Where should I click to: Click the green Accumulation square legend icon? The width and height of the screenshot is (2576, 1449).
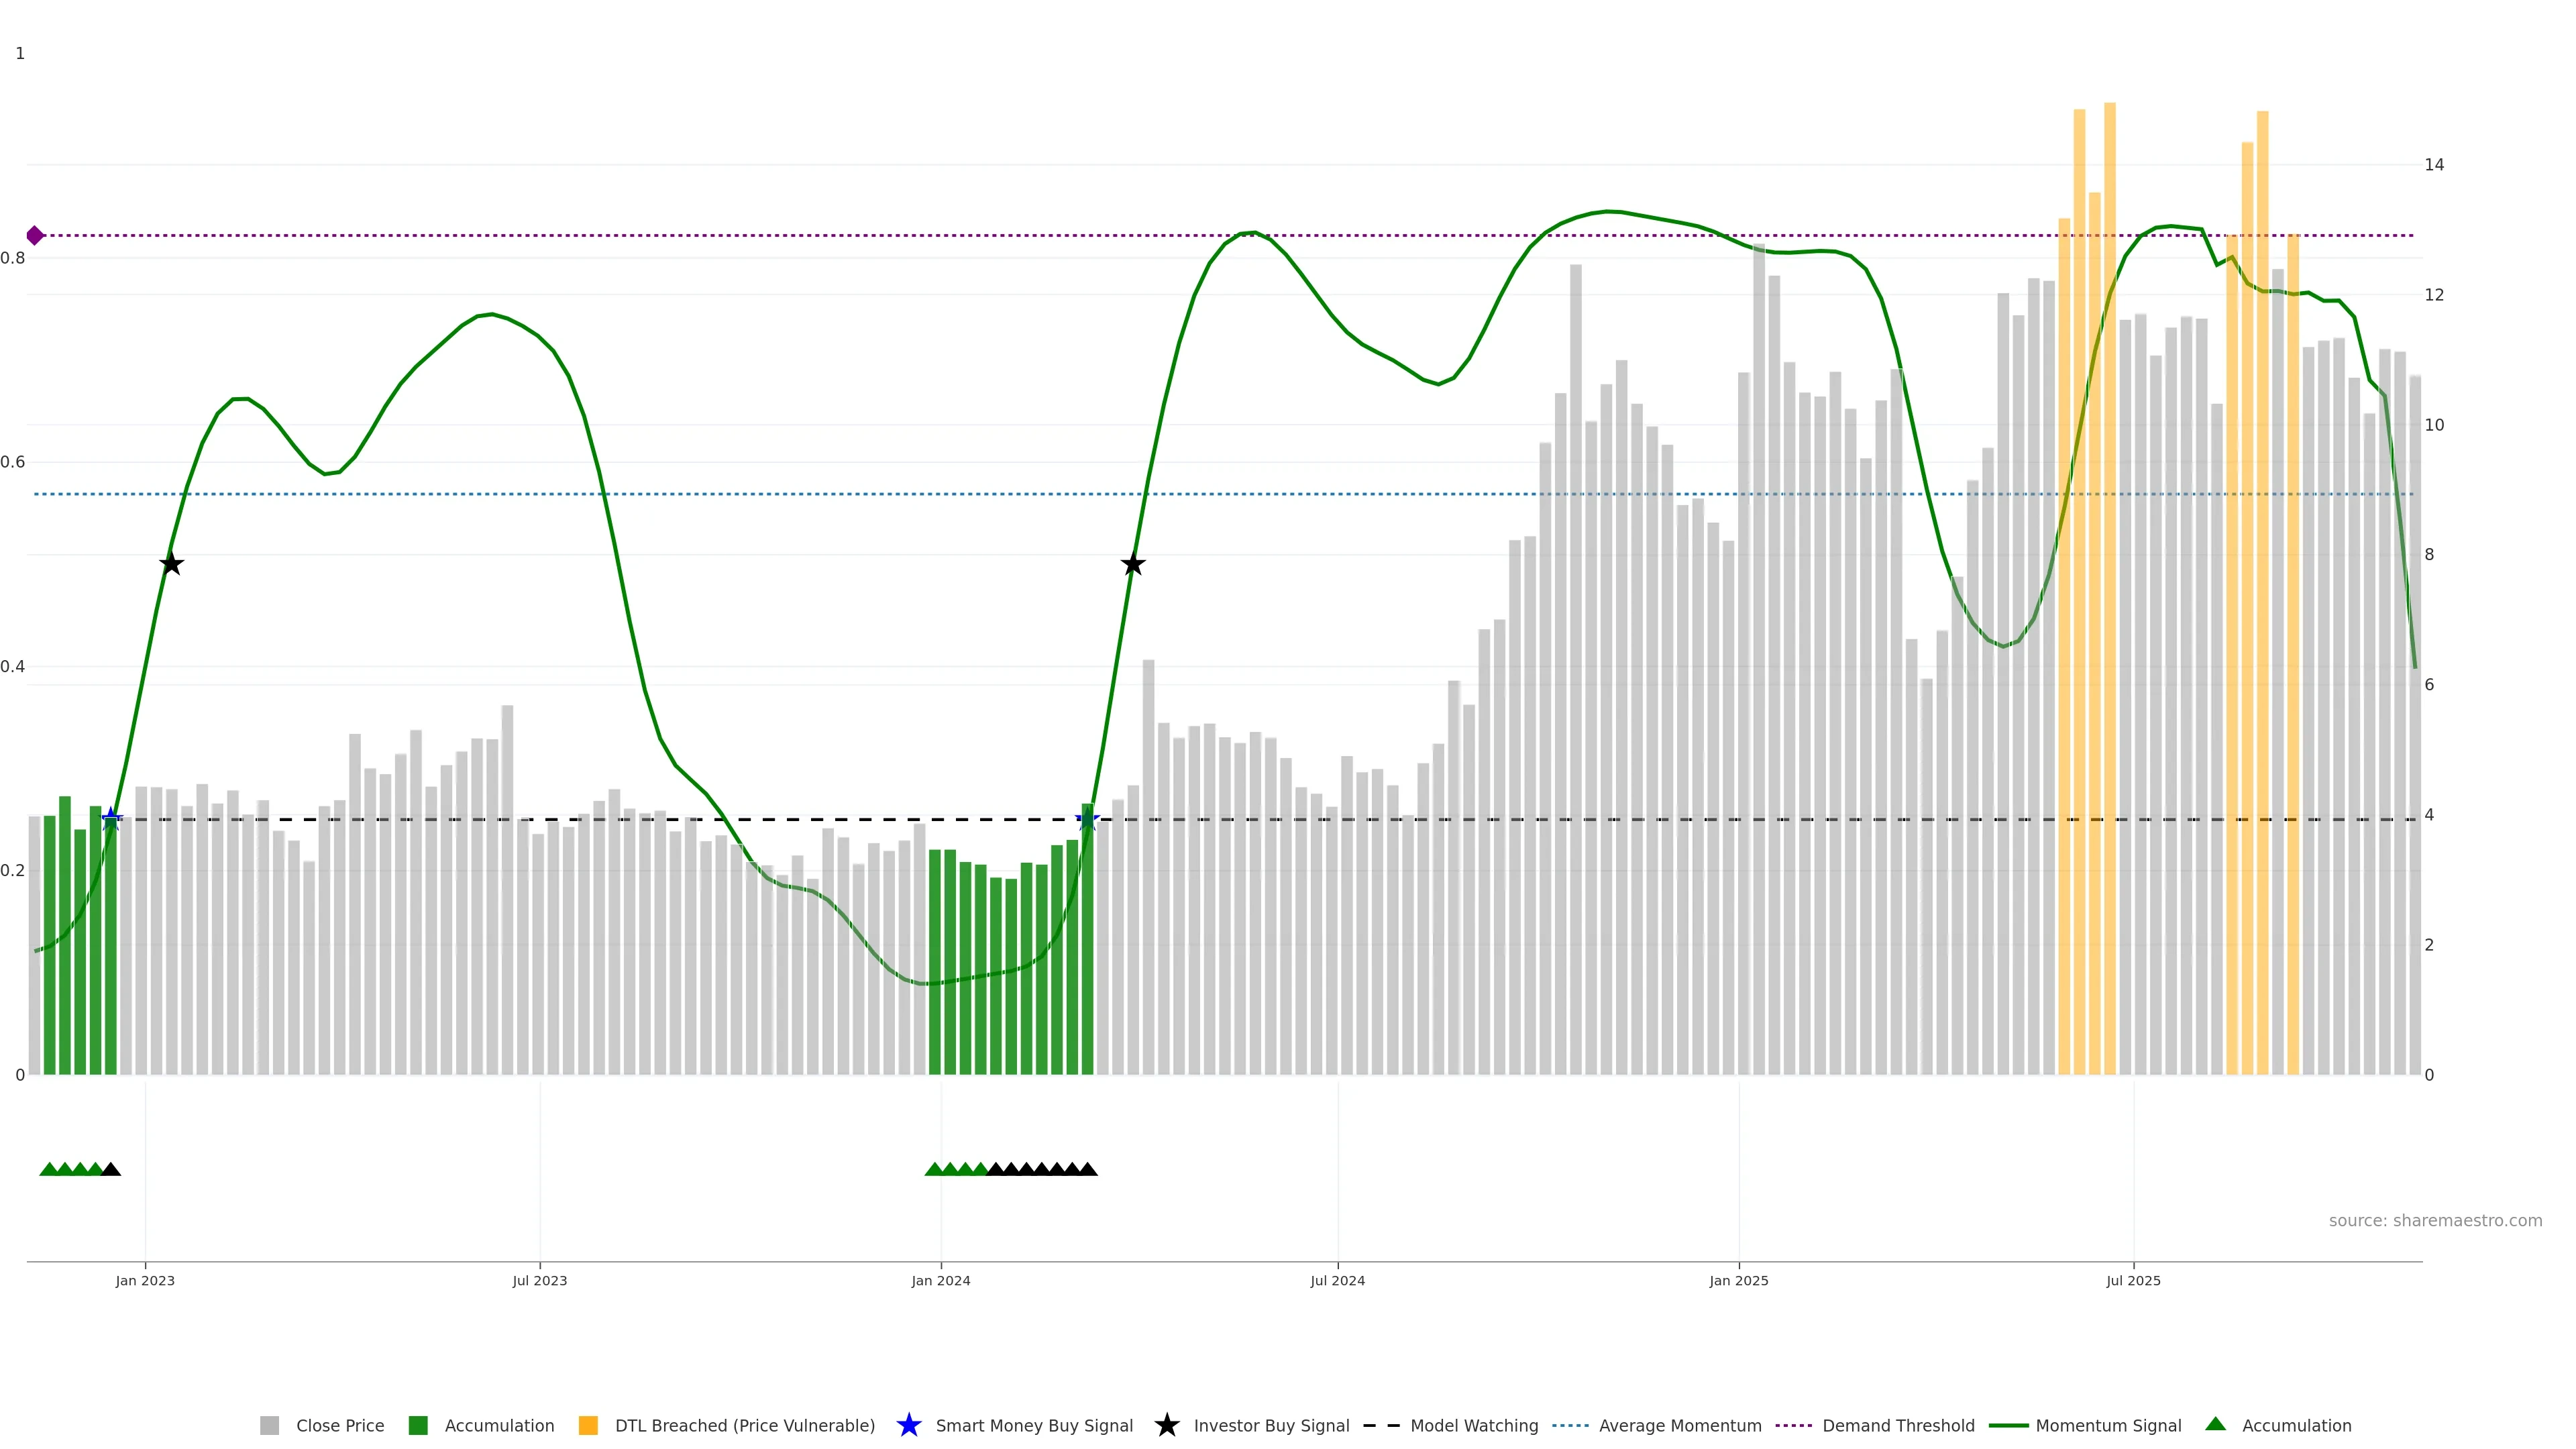pos(418,1425)
